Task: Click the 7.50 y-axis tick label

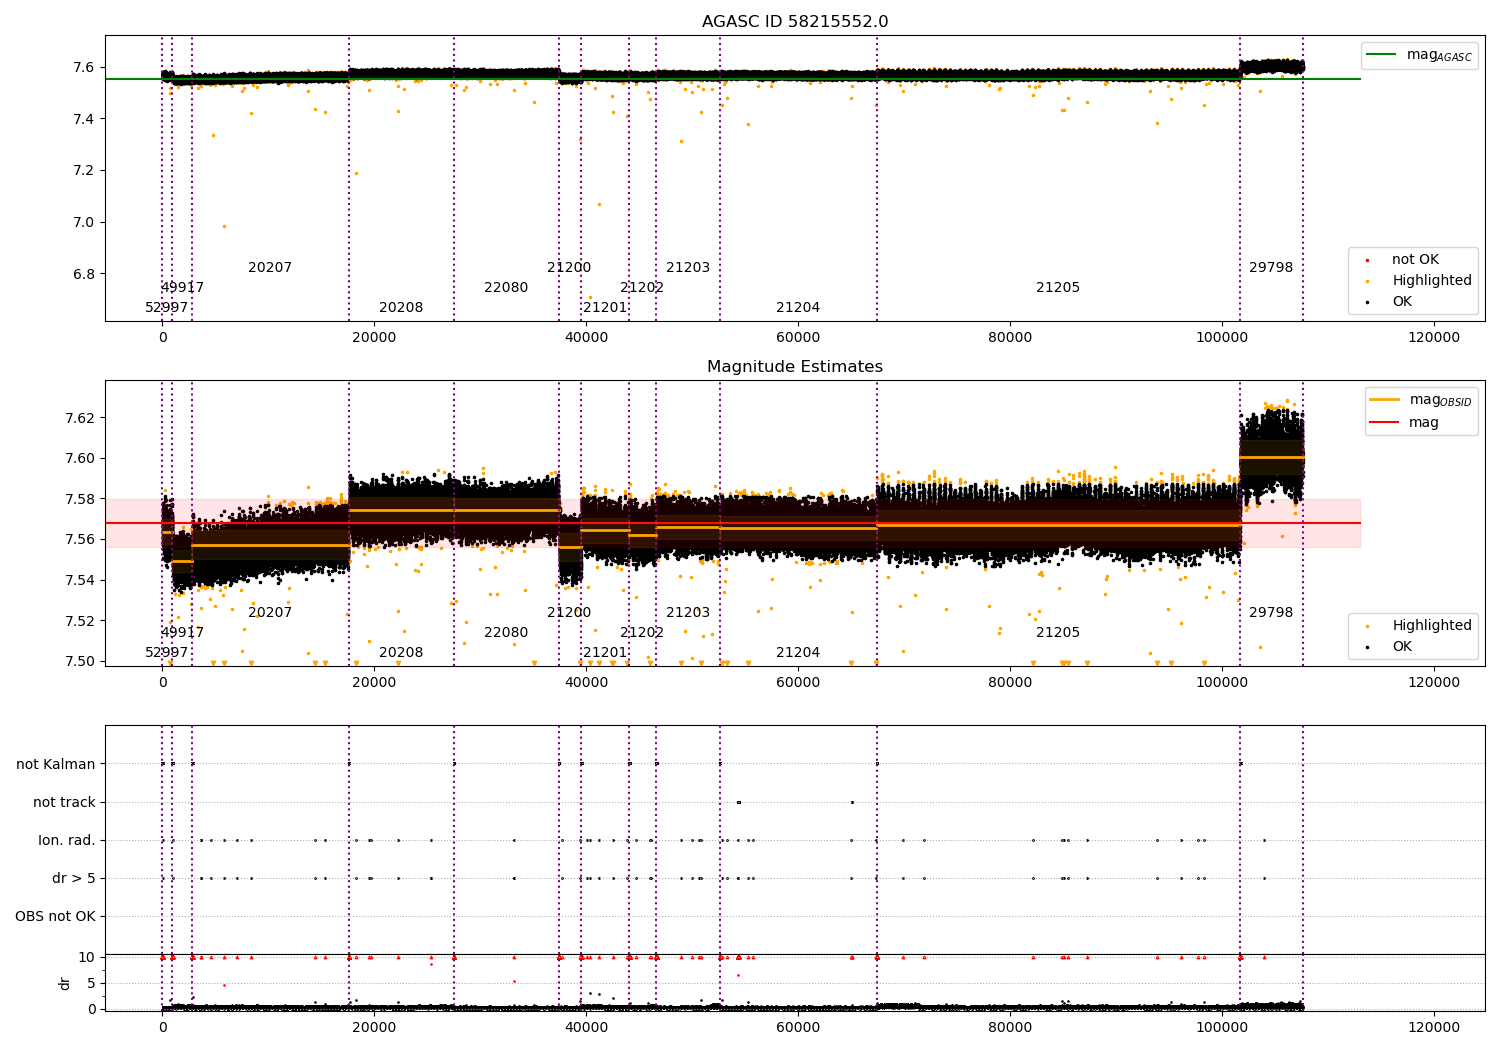Action: [79, 661]
